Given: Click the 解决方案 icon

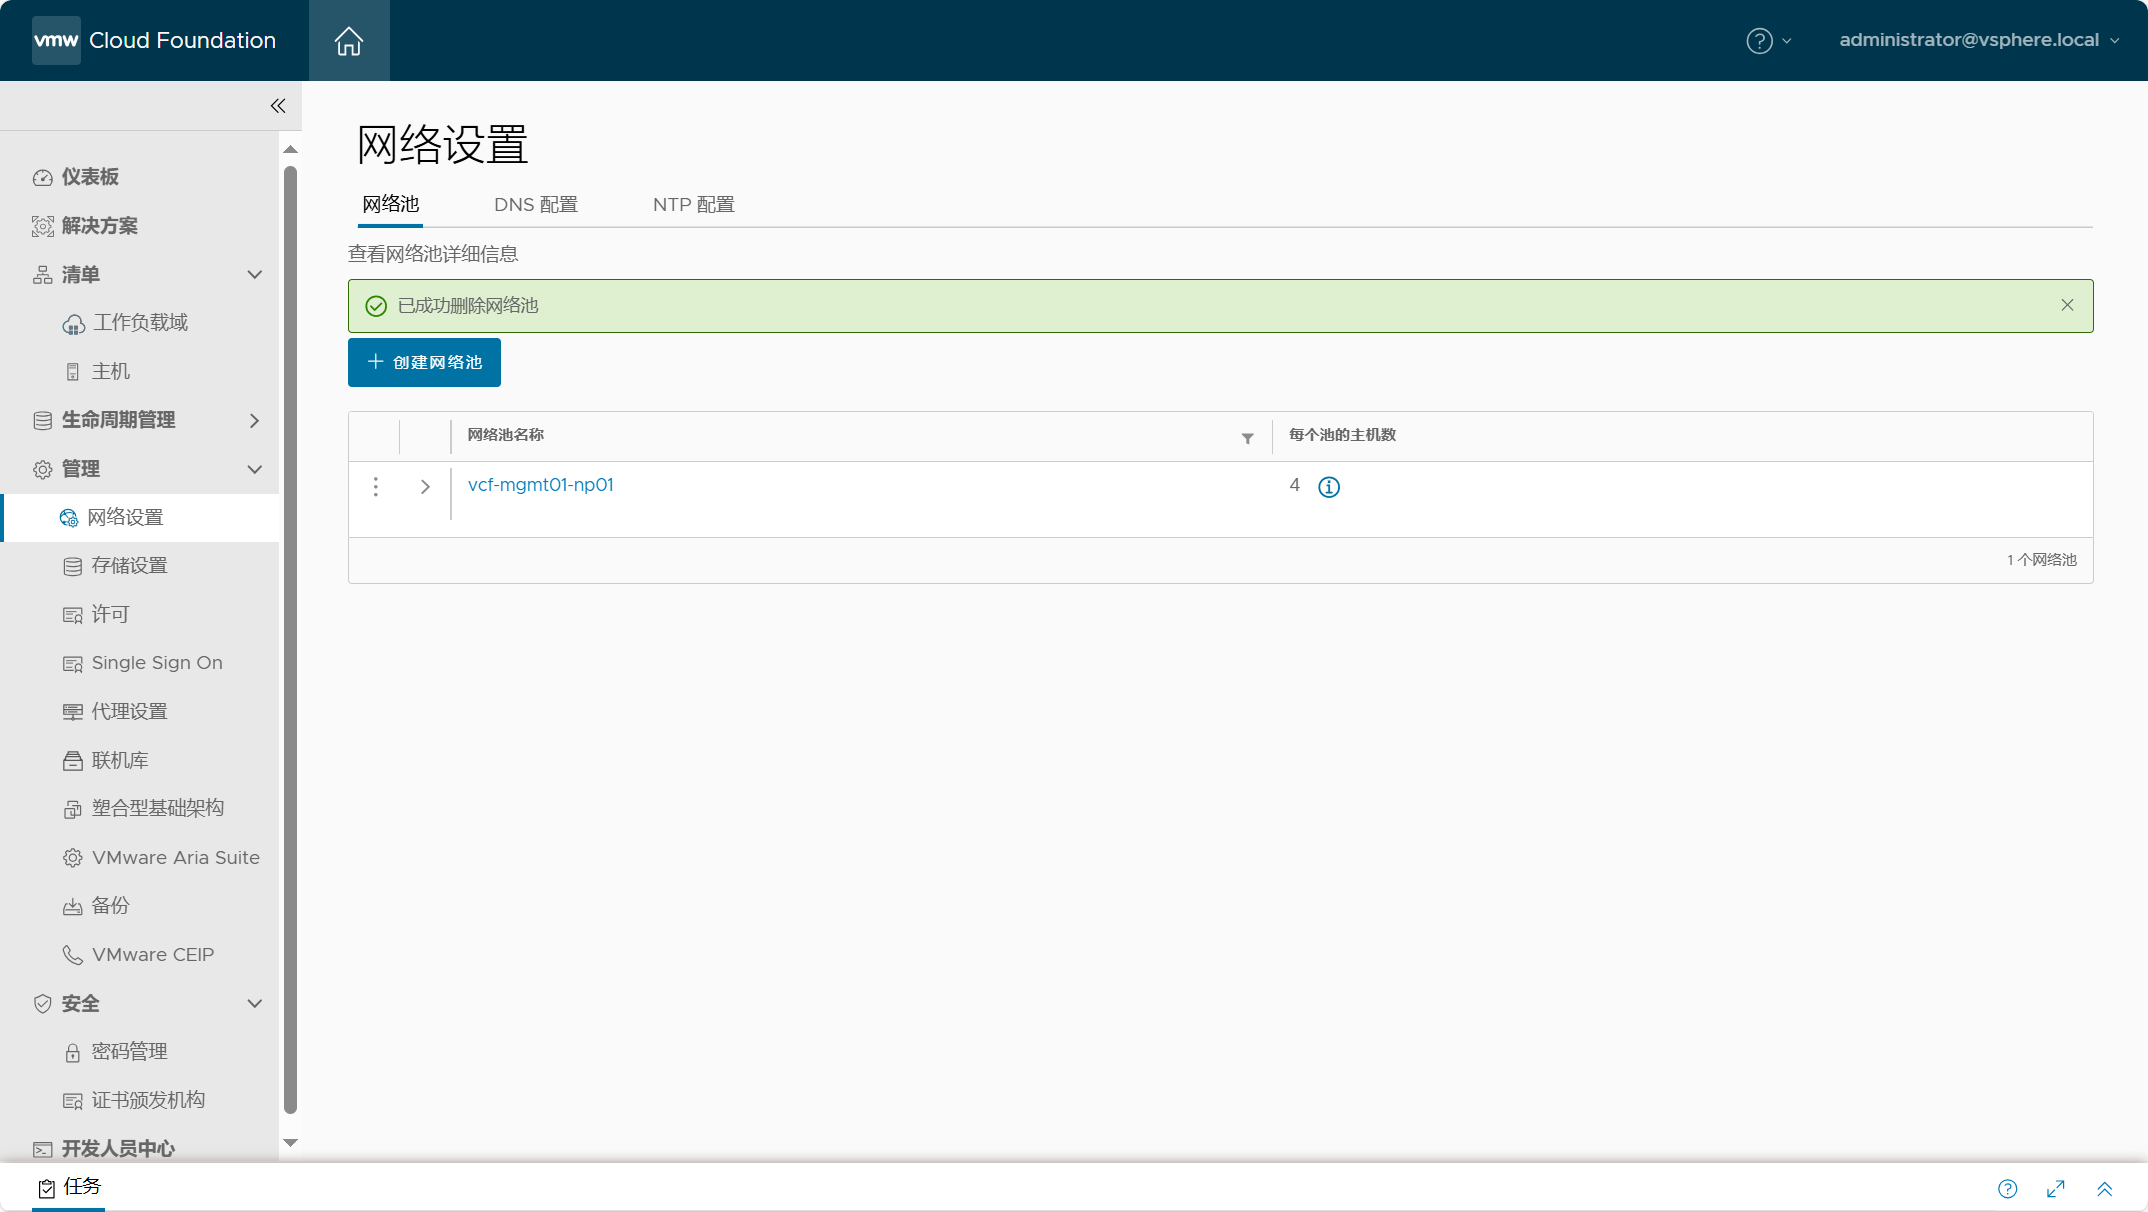Looking at the screenshot, I should pyautogui.click(x=42, y=227).
